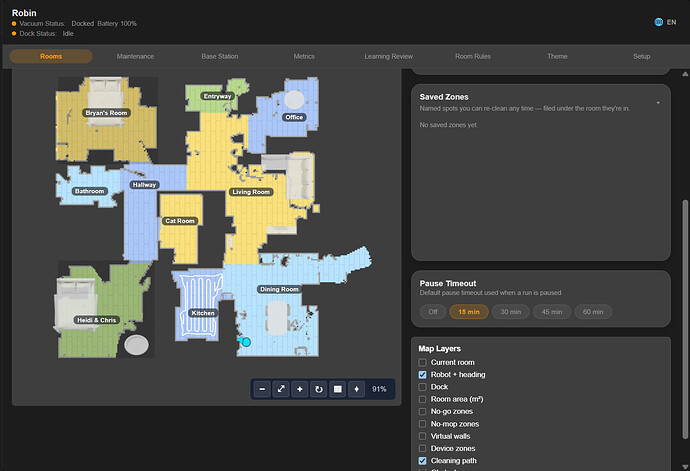The height and width of the screenshot is (471, 690).
Task: Enable the No-mop zones layer
Action: point(422,424)
